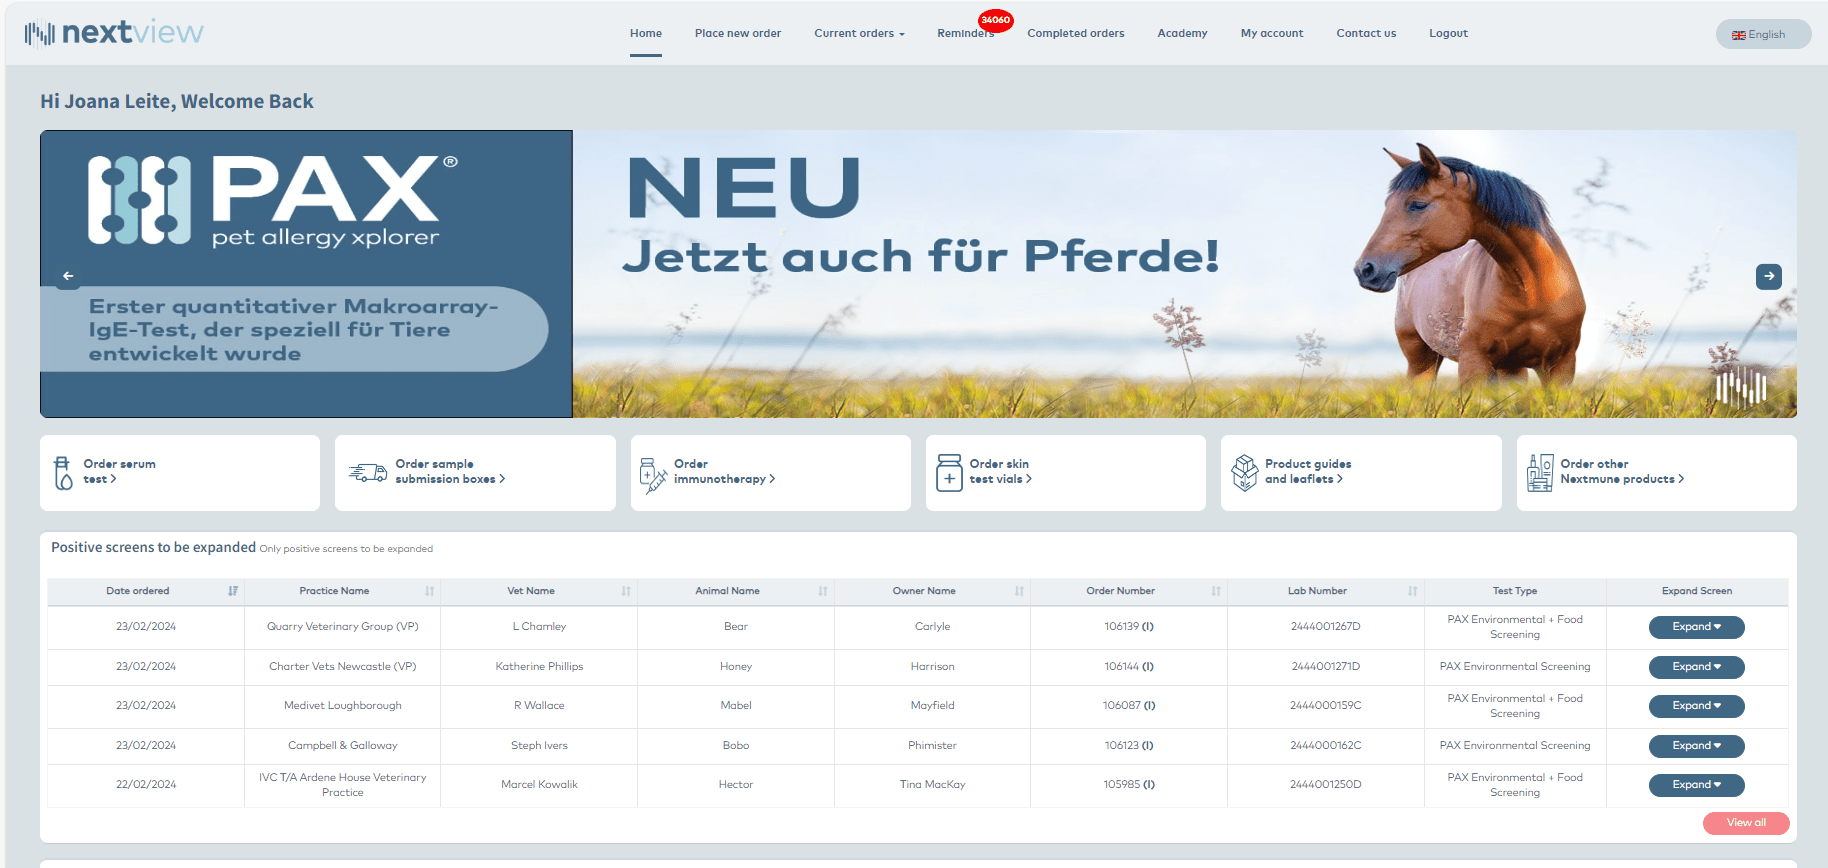Go to previous banner slide arrow
Screen dimensions: 1828x868
[x=68, y=276]
